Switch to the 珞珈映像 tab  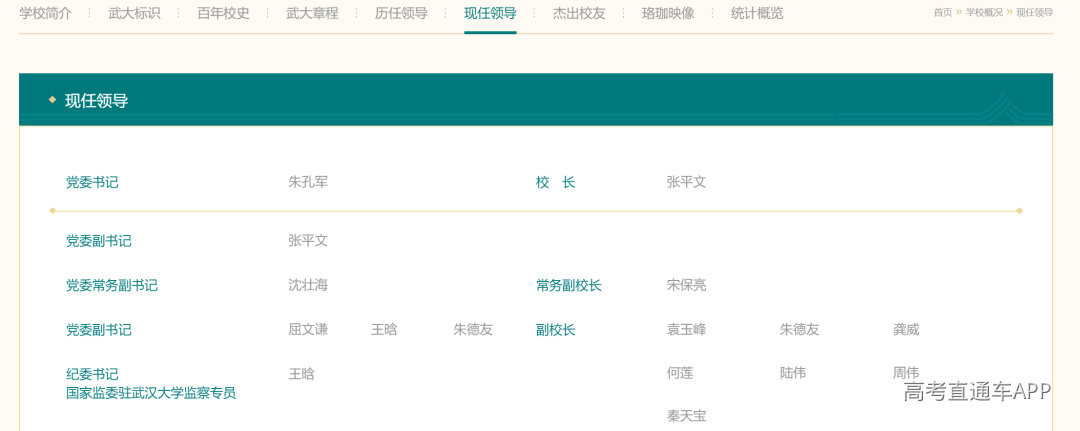(x=668, y=13)
